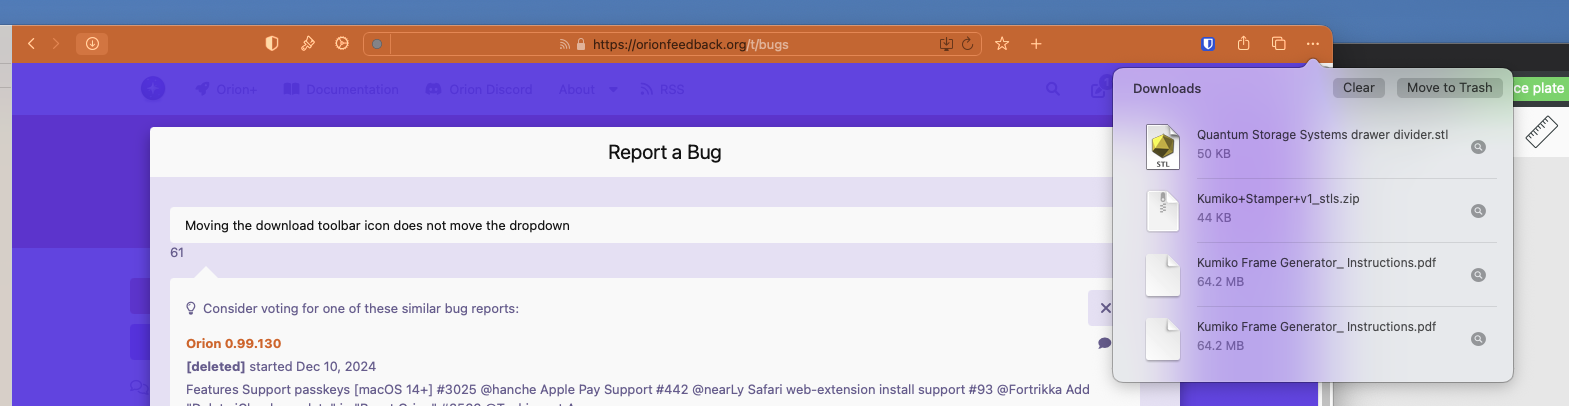Click the Move to Trash button
1569x406 pixels.
[x=1449, y=88]
